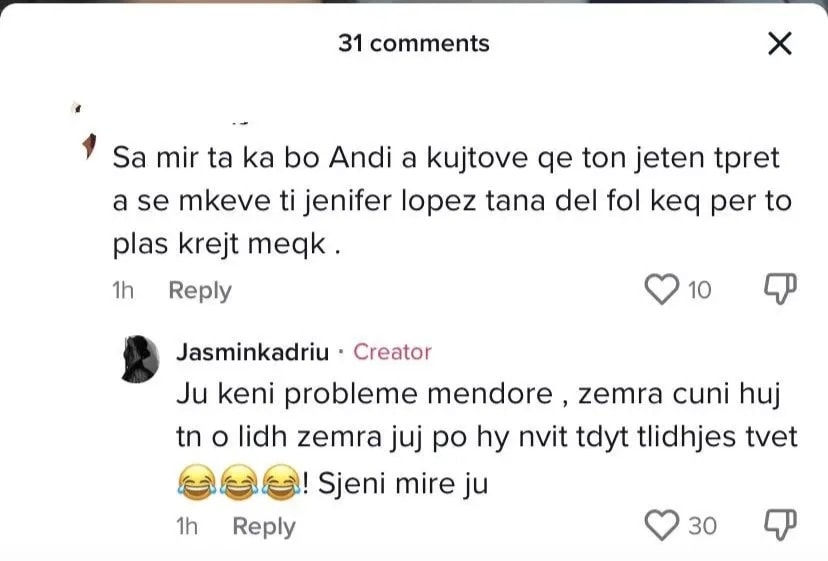
Task: Tap the laughing emojis in the reply
Action: tap(238, 484)
